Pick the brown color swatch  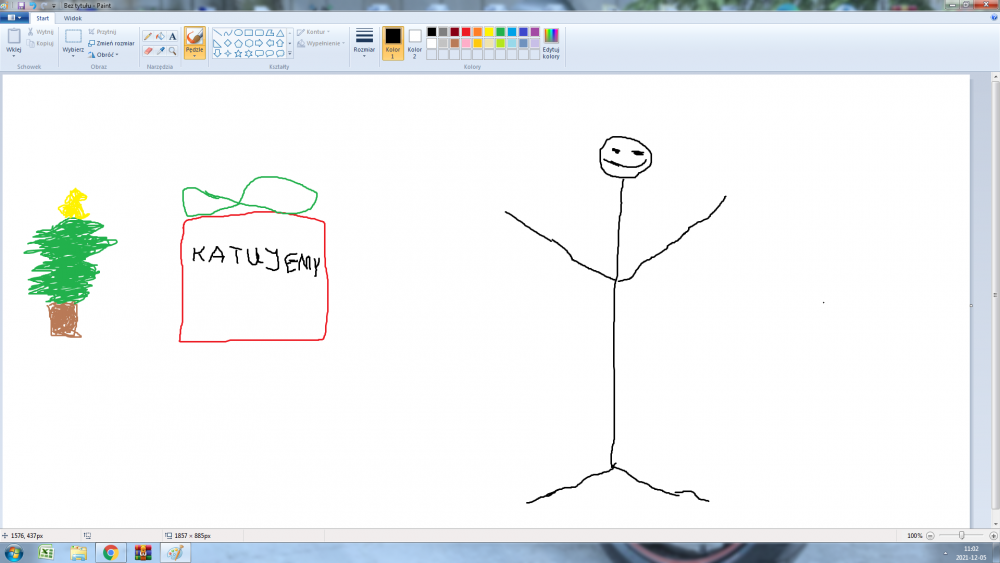pyautogui.click(x=455, y=43)
